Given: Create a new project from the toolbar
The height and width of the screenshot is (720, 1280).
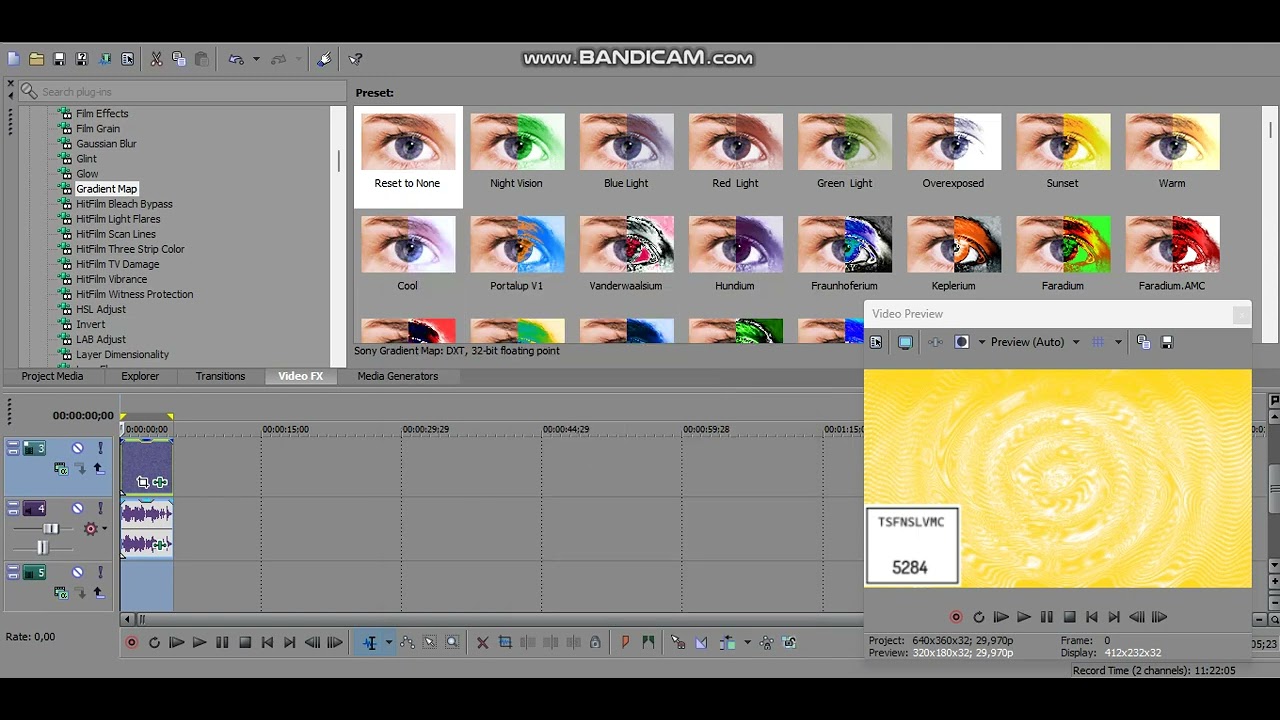Looking at the screenshot, I should (x=13, y=59).
